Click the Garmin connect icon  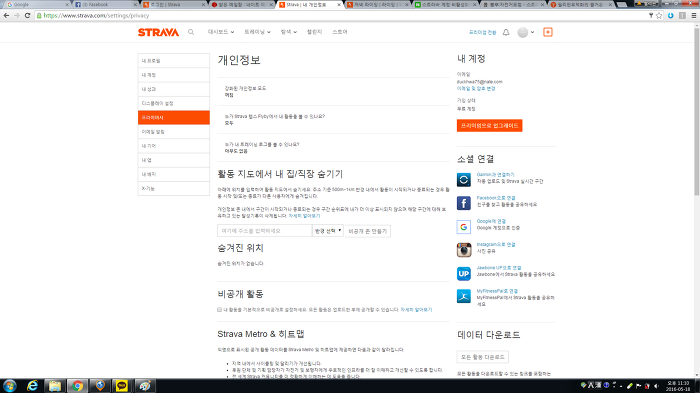464,180
